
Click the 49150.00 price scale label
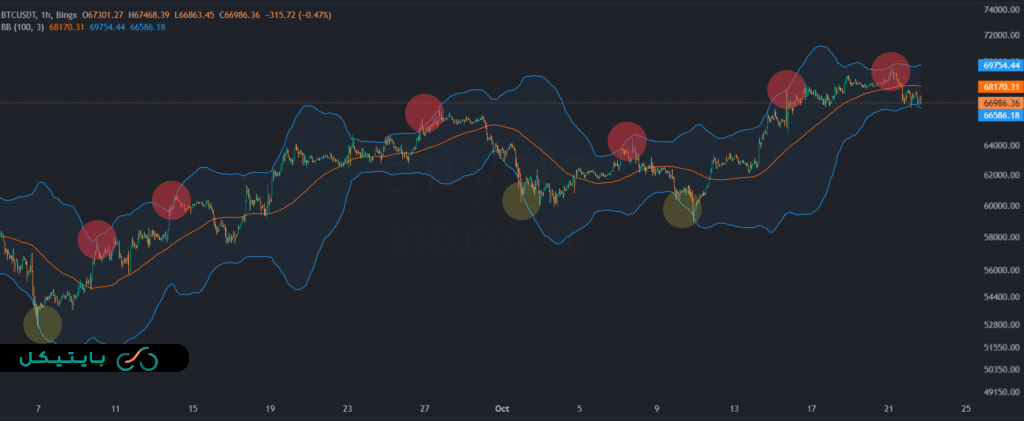pyautogui.click(x=1001, y=391)
